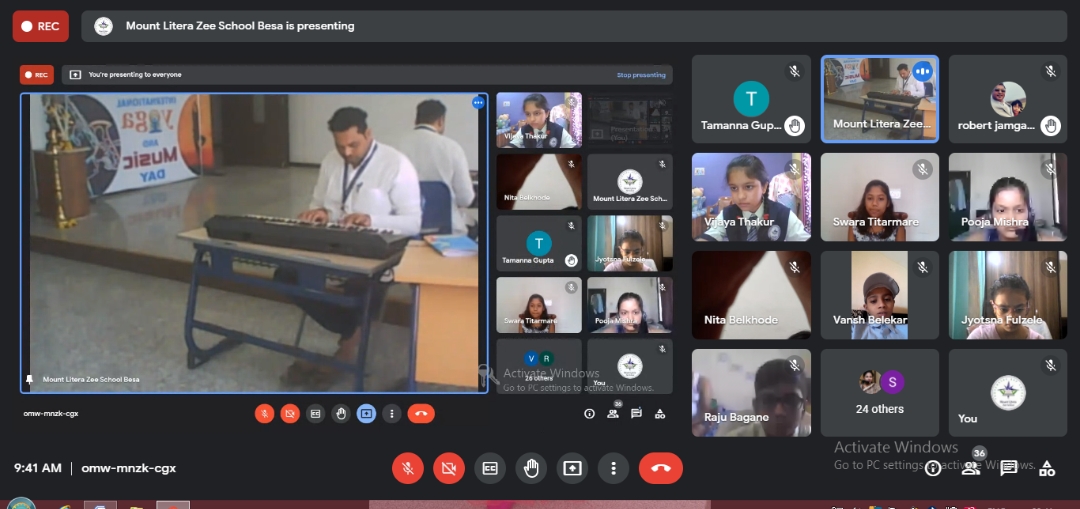Click main meeting code text omw-mnzk-cgx beside time

[x=129, y=468]
